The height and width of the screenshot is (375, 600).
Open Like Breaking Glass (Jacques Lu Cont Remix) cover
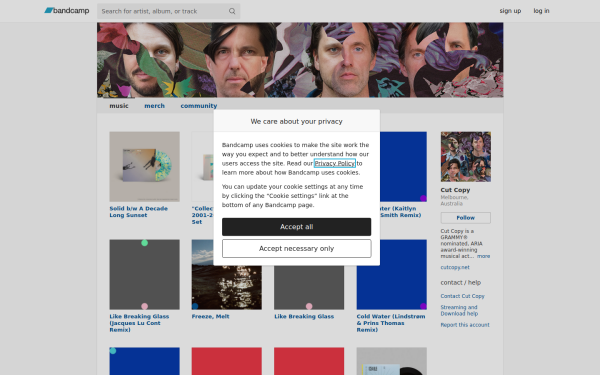point(145,274)
